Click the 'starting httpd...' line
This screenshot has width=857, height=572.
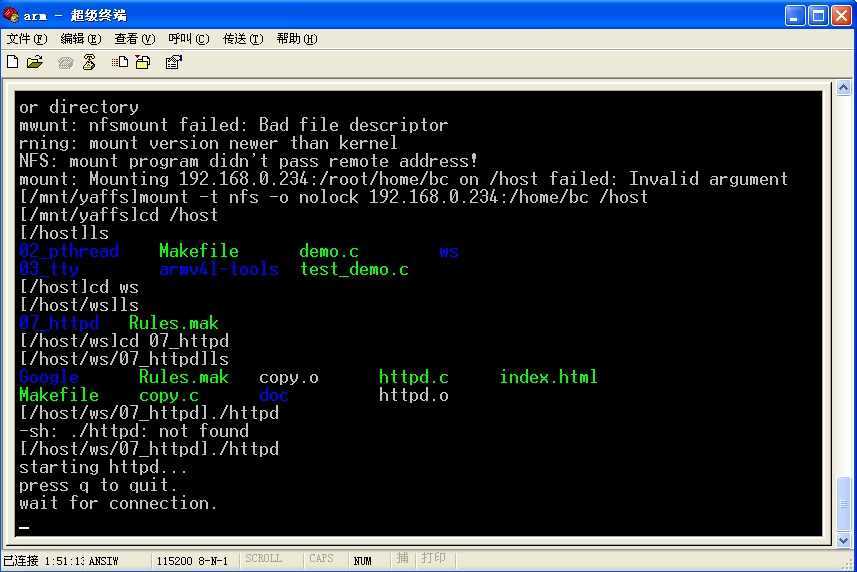pyautogui.click(x=103, y=467)
